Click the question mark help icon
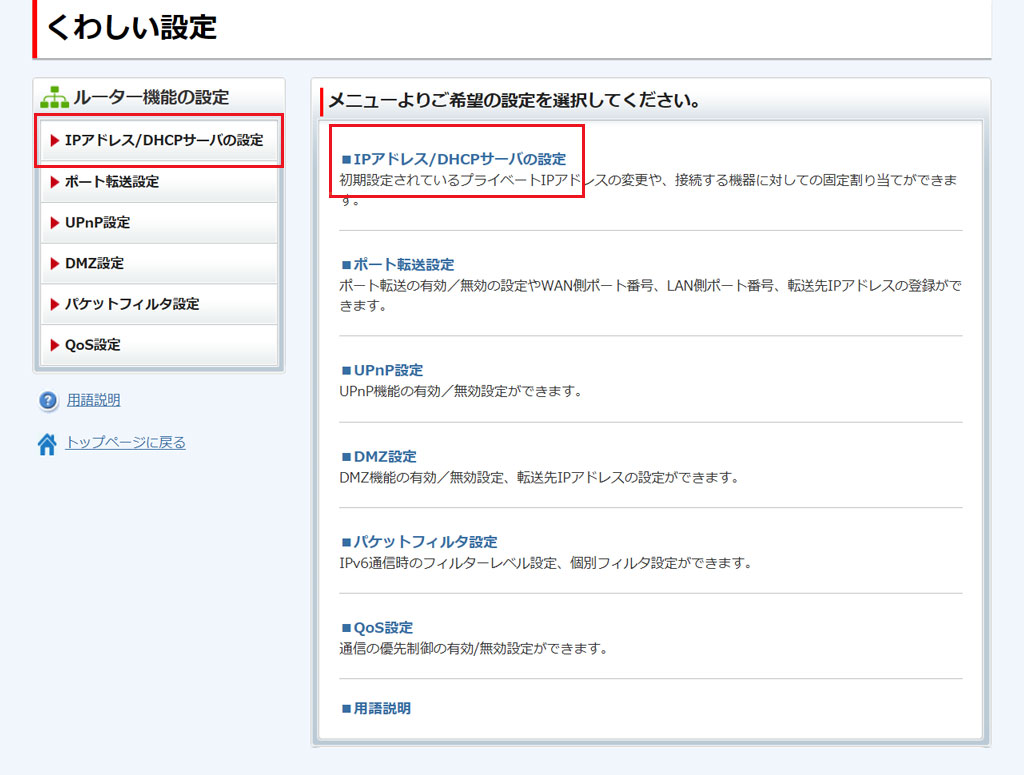The height and width of the screenshot is (775, 1024). 48,401
